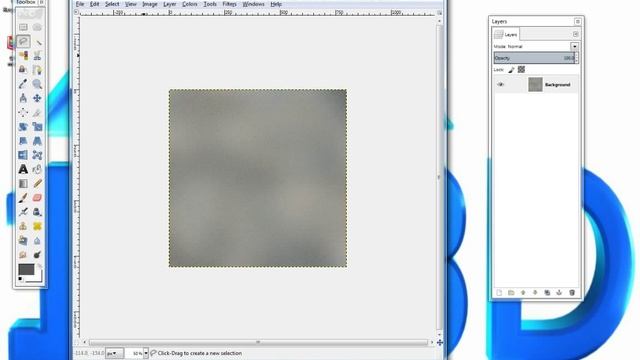Select the Ellipse Select tool
640x360 pixels.
point(37,27)
